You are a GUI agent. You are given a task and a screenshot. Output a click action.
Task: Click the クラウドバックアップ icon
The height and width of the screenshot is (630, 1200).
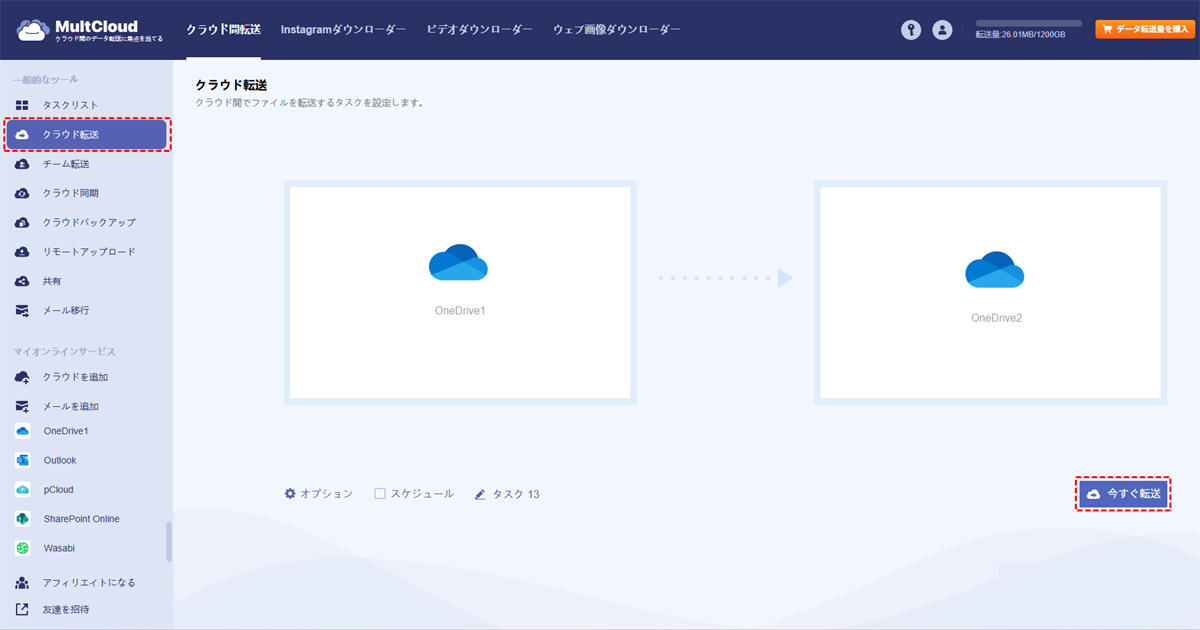point(22,222)
